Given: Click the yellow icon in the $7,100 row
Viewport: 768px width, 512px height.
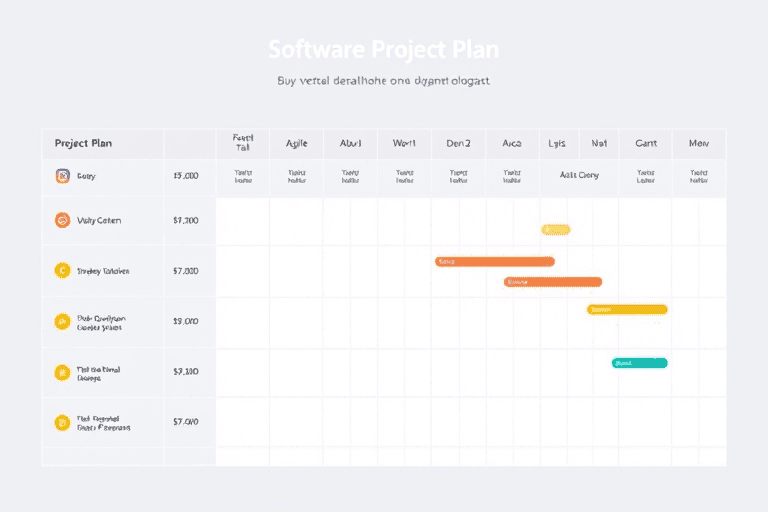Looking at the screenshot, I should pos(62,372).
